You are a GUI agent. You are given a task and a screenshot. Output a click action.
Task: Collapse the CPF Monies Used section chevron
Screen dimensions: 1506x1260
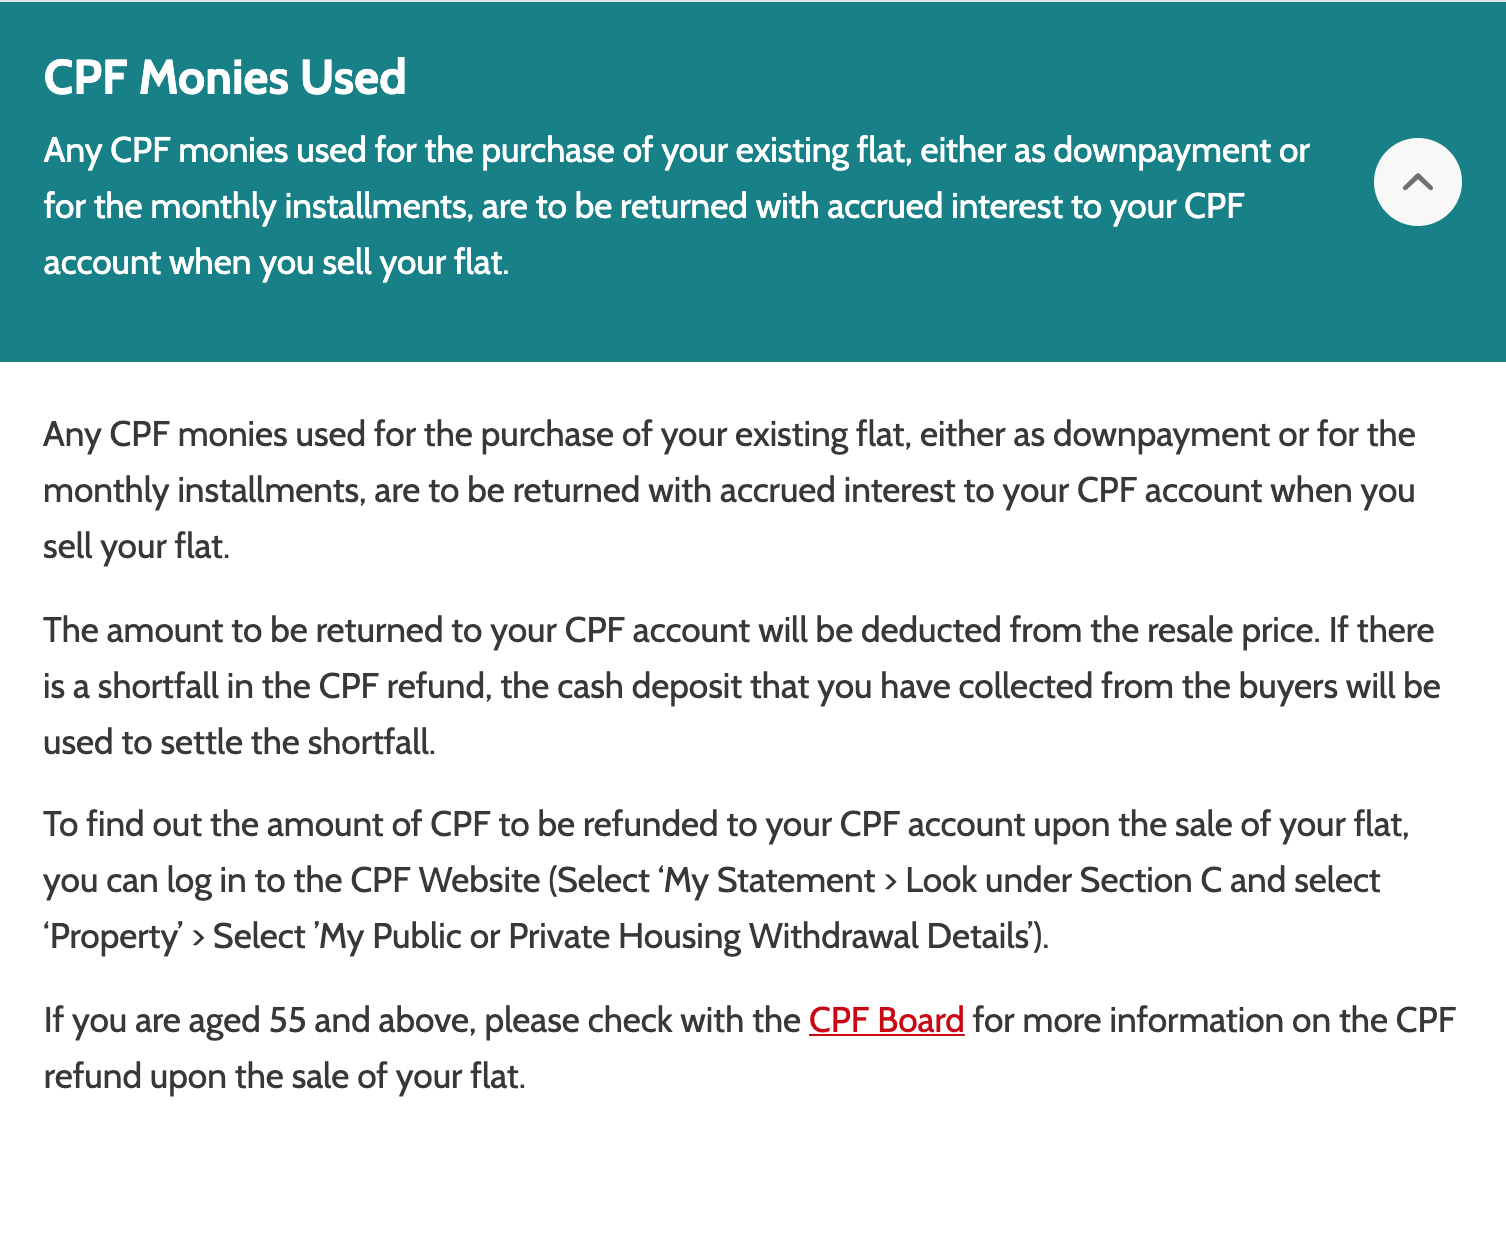1417,182
